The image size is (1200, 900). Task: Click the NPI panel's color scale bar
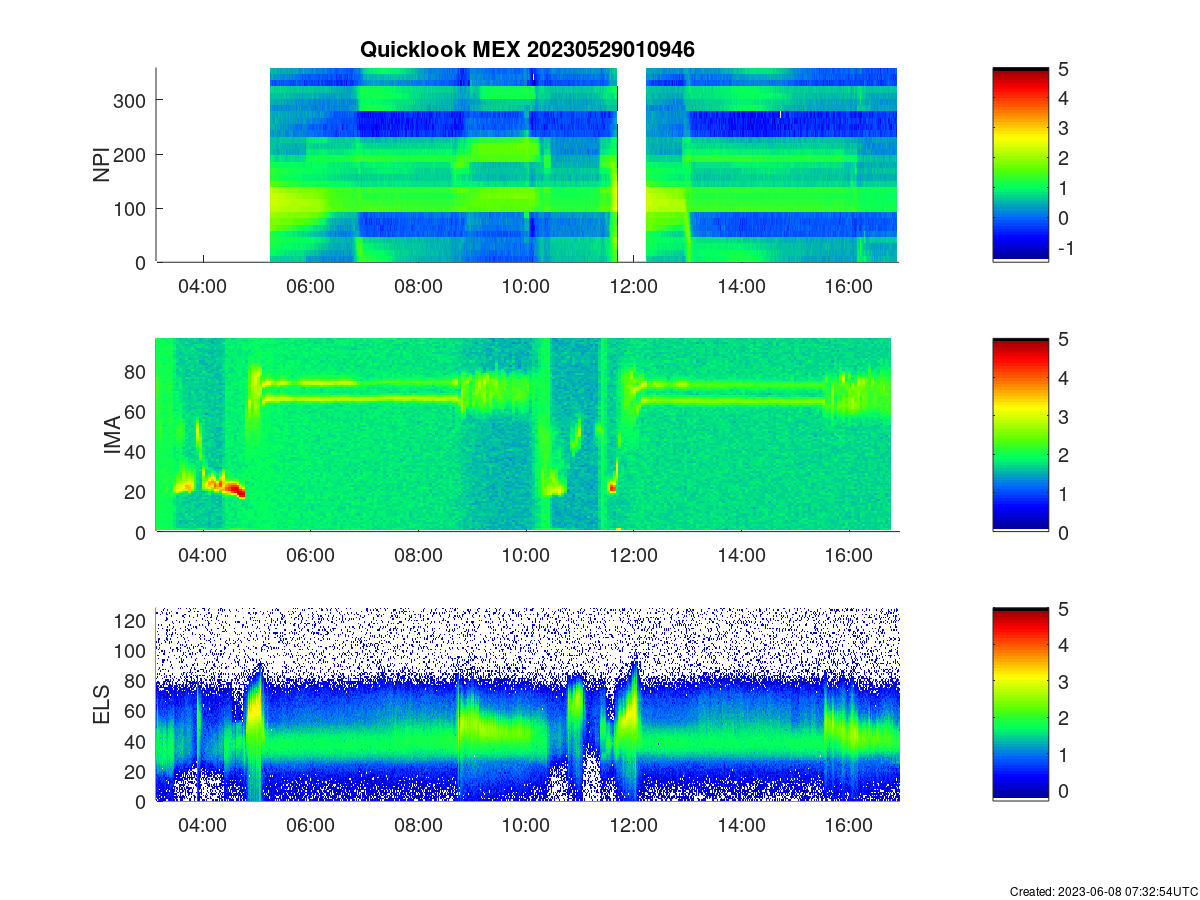[x=1021, y=165]
